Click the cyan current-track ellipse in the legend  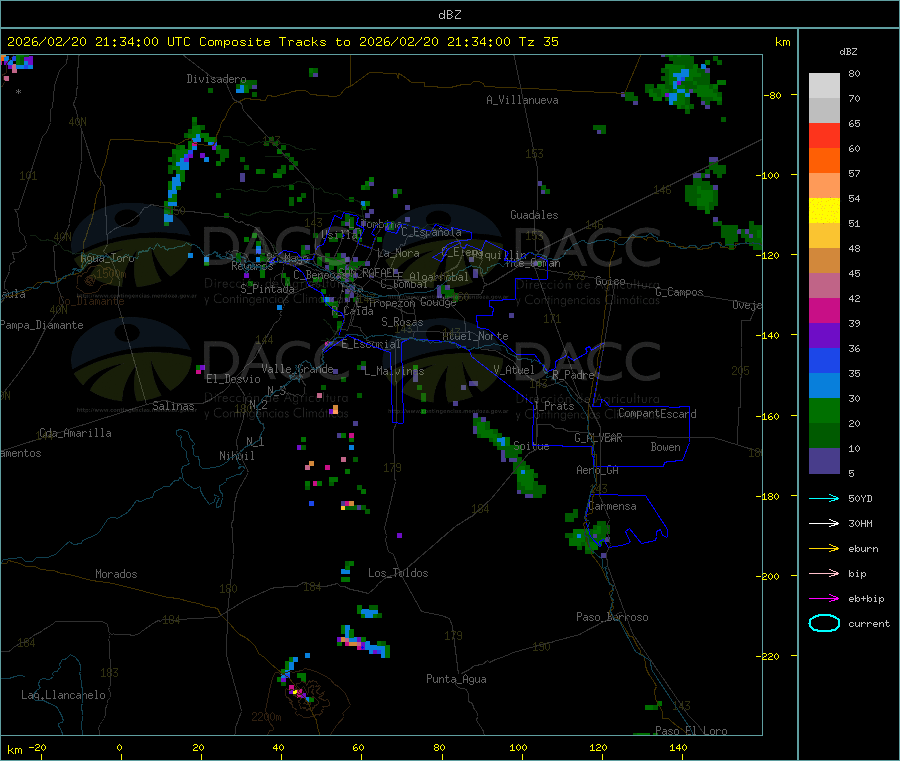tap(824, 623)
